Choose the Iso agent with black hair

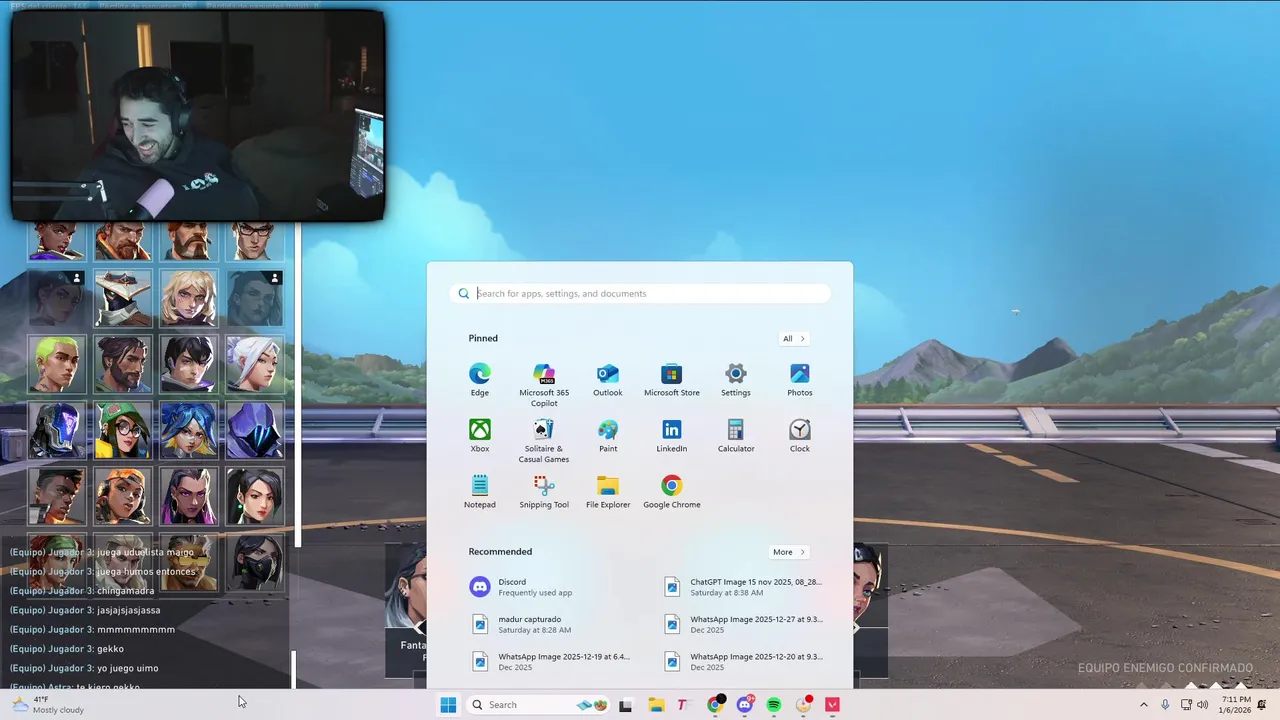[x=189, y=364]
